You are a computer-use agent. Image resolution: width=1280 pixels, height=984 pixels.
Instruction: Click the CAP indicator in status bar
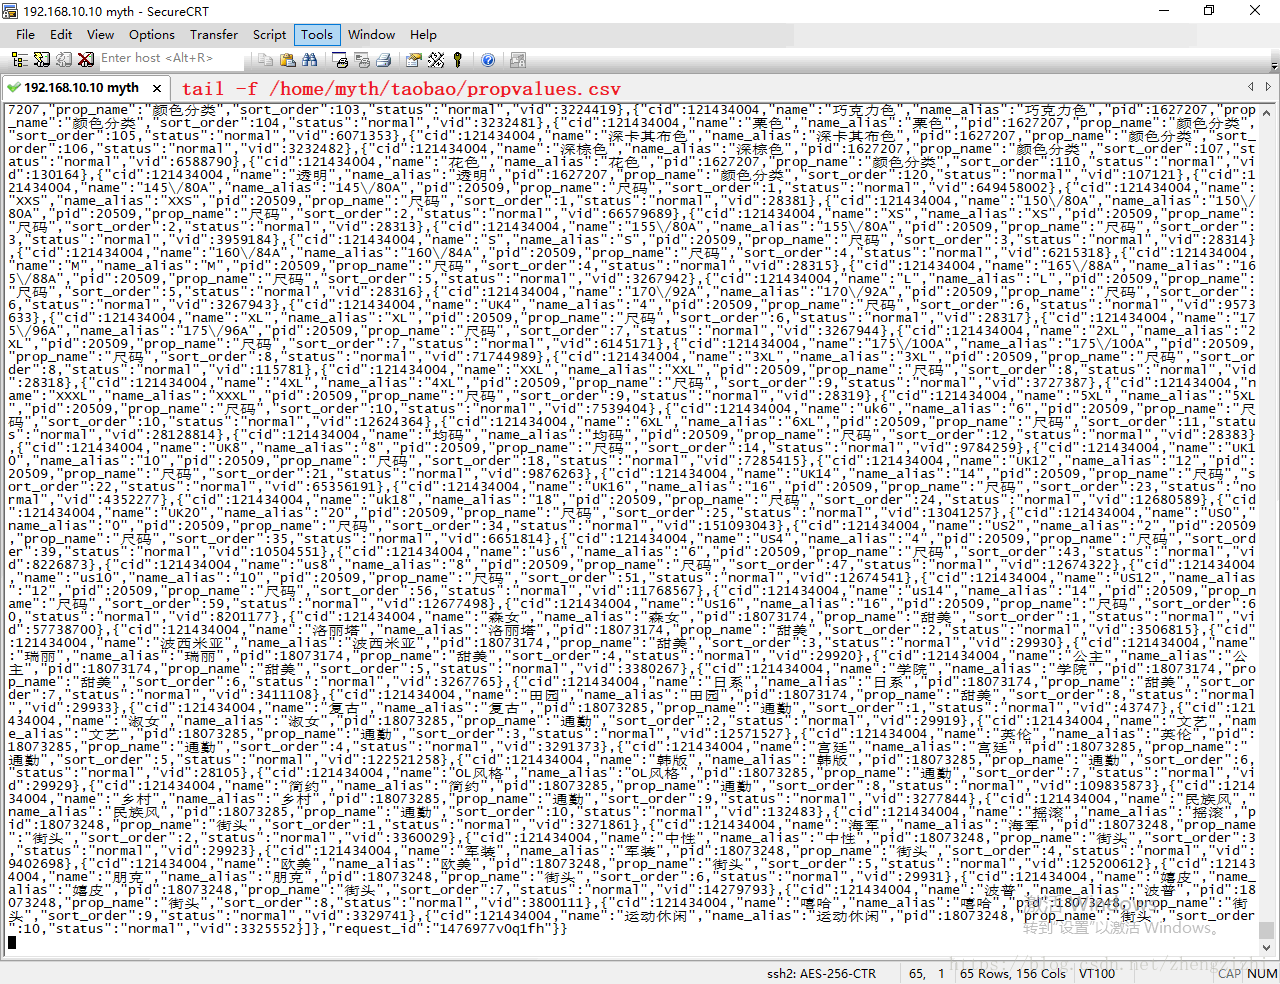point(1229,973)
